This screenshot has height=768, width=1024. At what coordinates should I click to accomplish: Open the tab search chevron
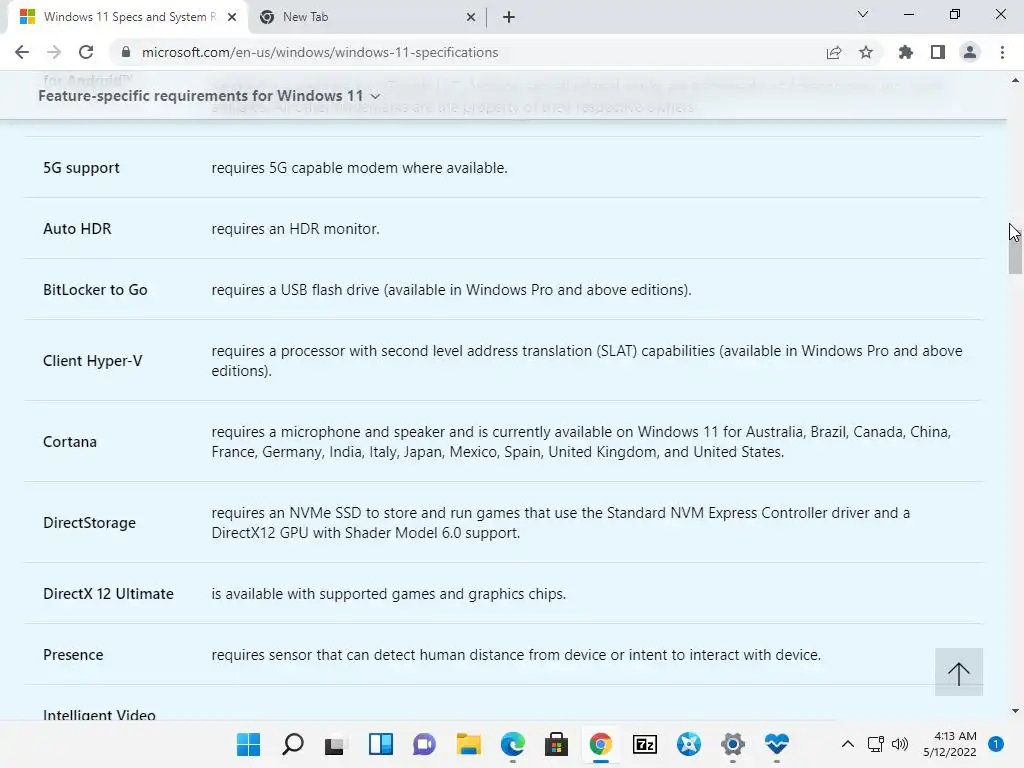[863, 14]
